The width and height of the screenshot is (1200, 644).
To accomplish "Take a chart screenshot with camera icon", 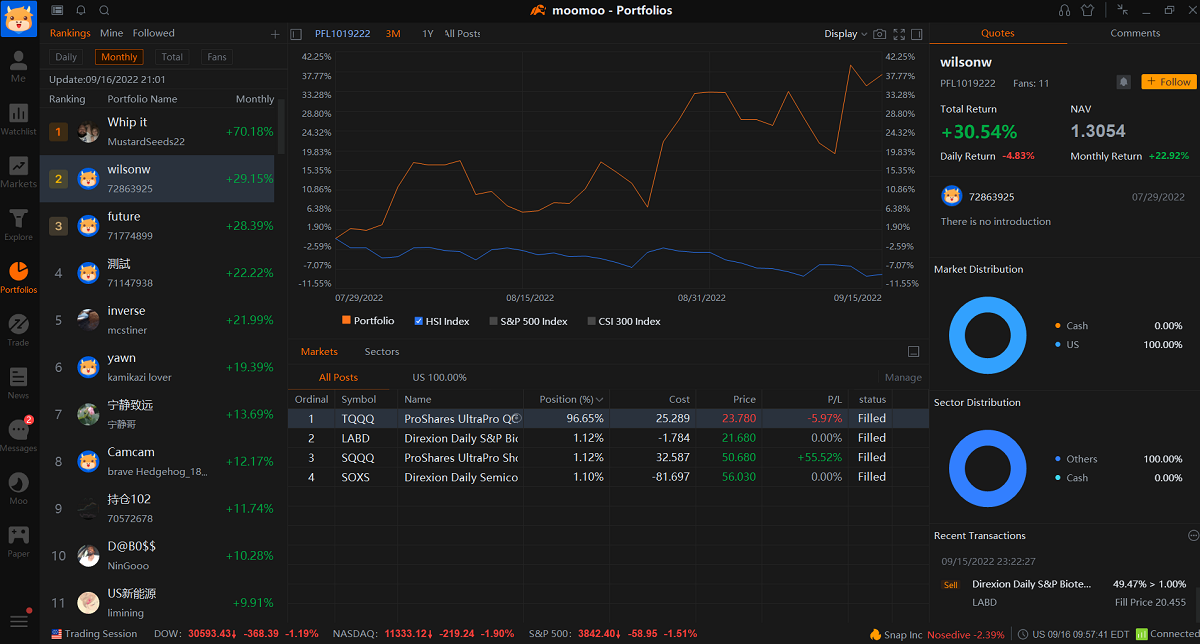I will pos(880,34).
